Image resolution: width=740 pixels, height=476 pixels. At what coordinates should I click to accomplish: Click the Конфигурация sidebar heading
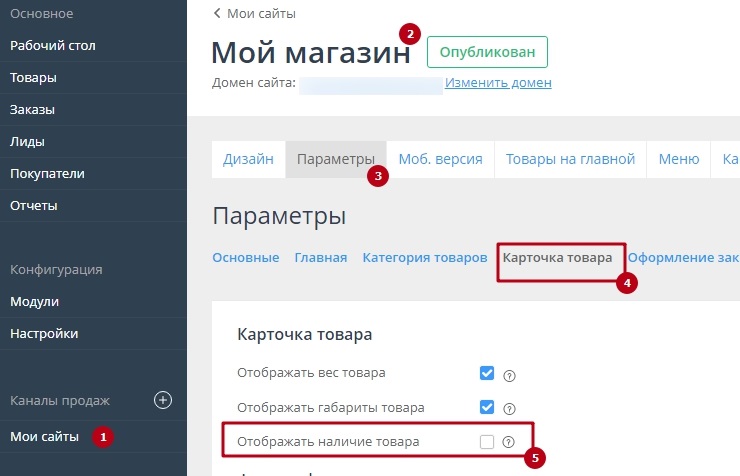[56, 270]
